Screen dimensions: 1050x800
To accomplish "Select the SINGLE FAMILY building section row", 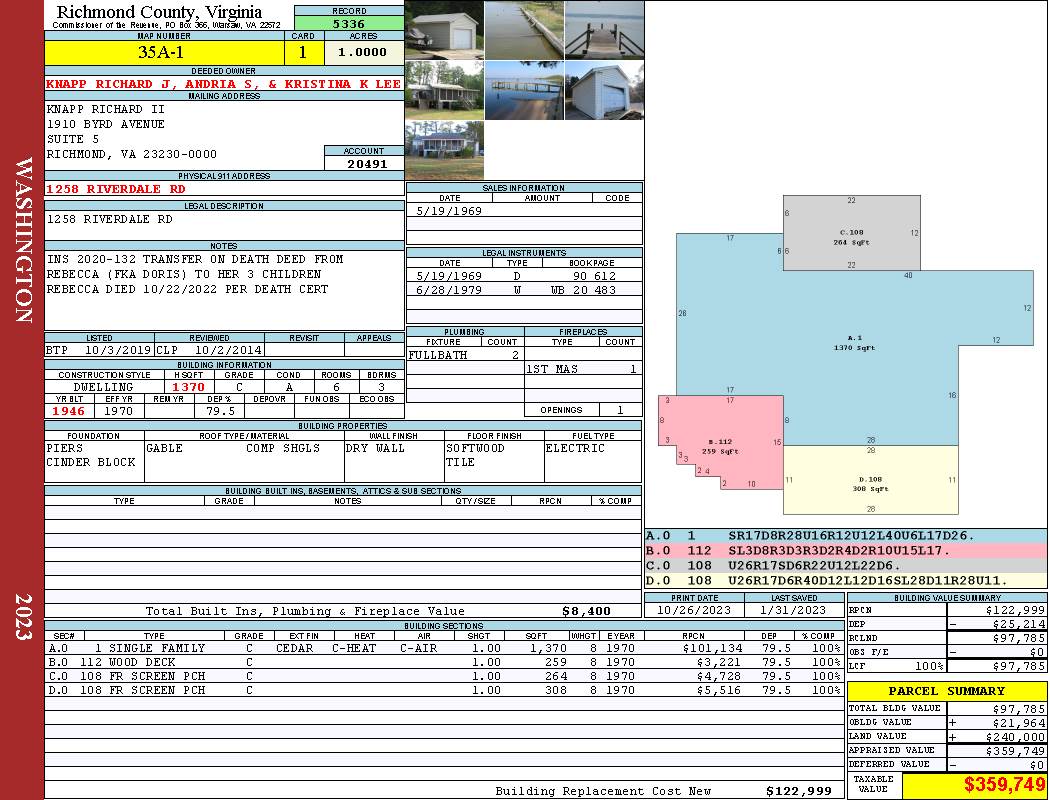I will click(x=443, y=648).
